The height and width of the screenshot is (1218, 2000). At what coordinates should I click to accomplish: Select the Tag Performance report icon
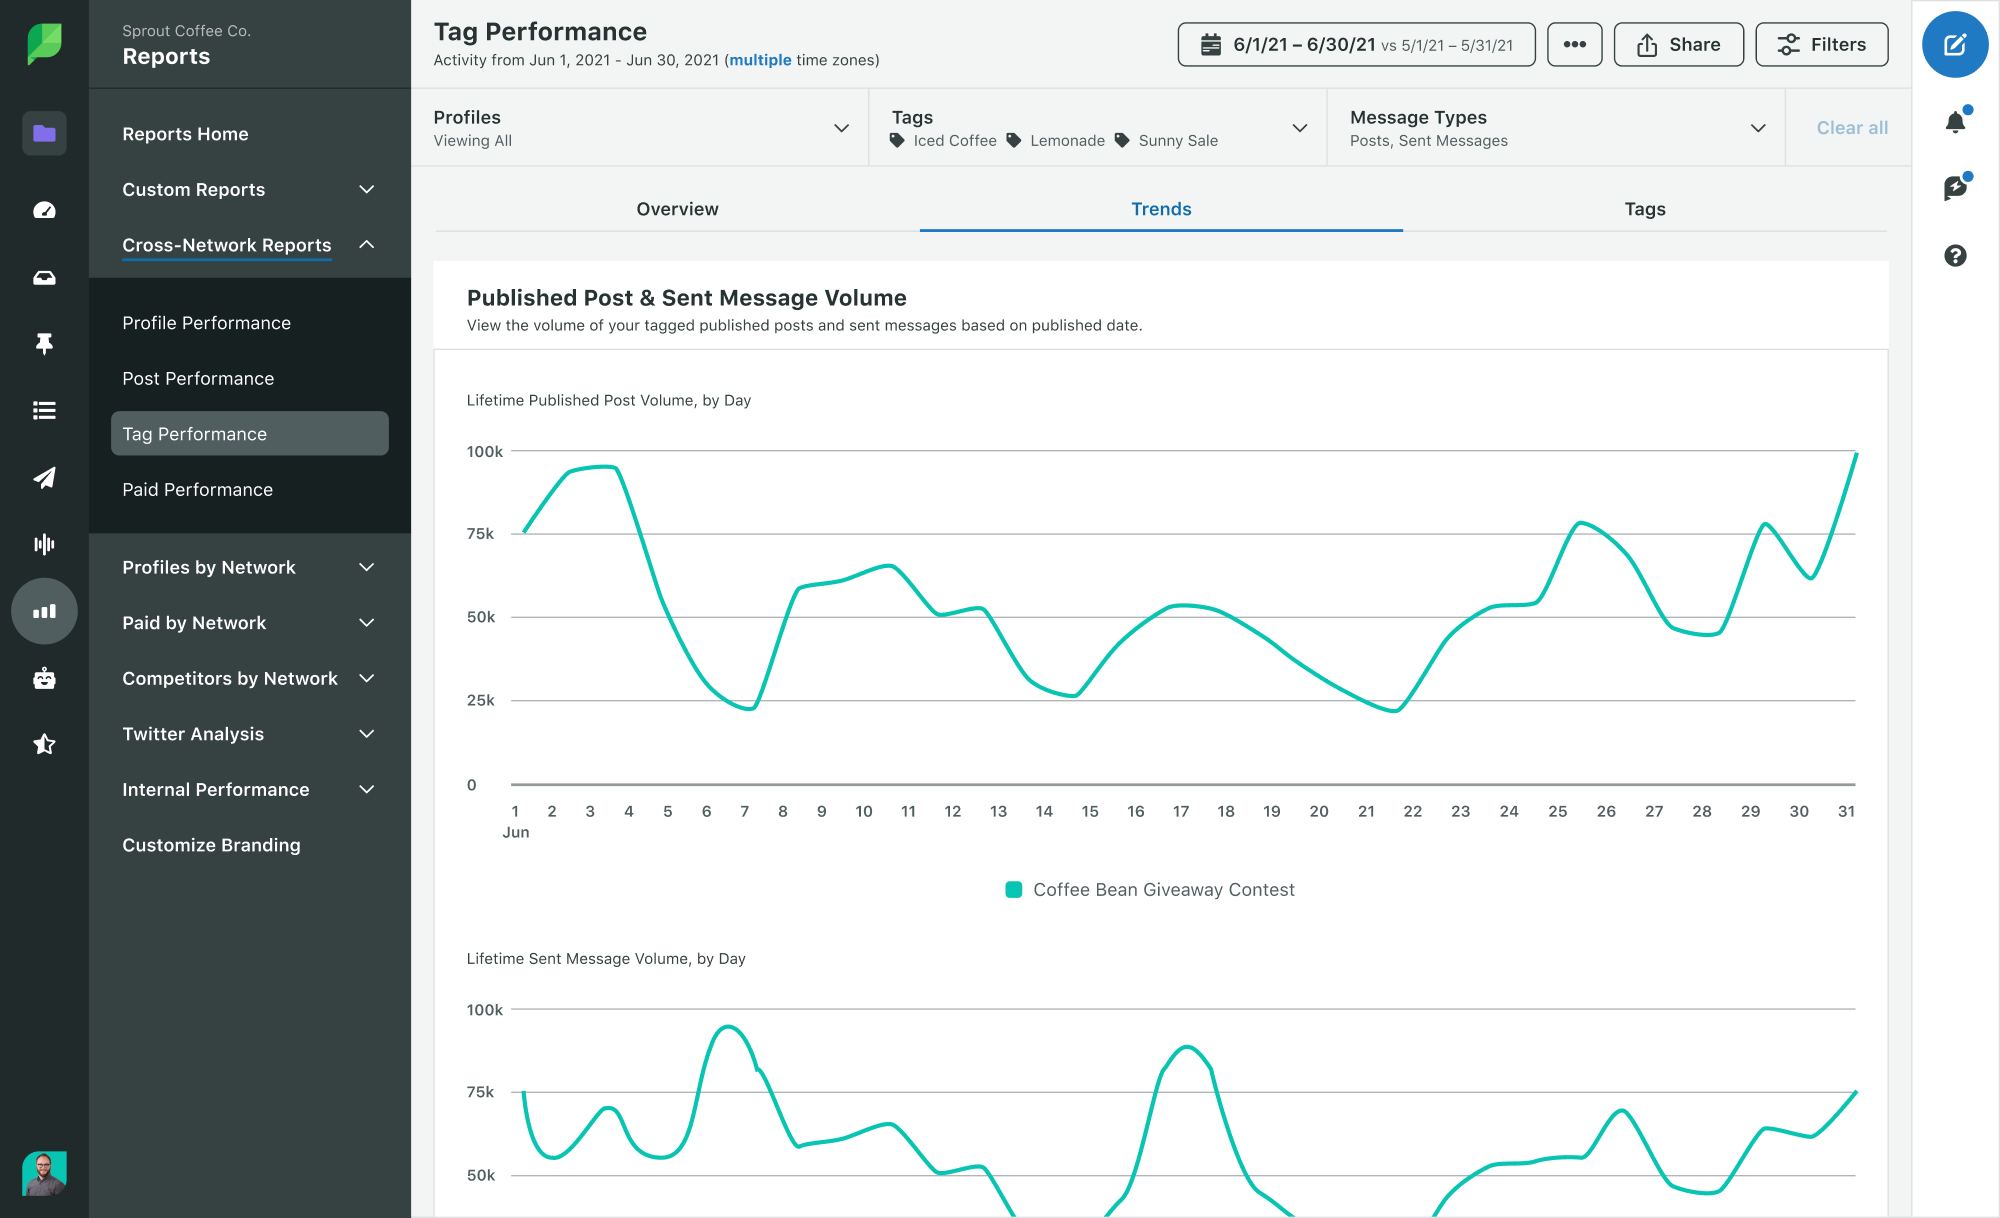pos(194,433)
